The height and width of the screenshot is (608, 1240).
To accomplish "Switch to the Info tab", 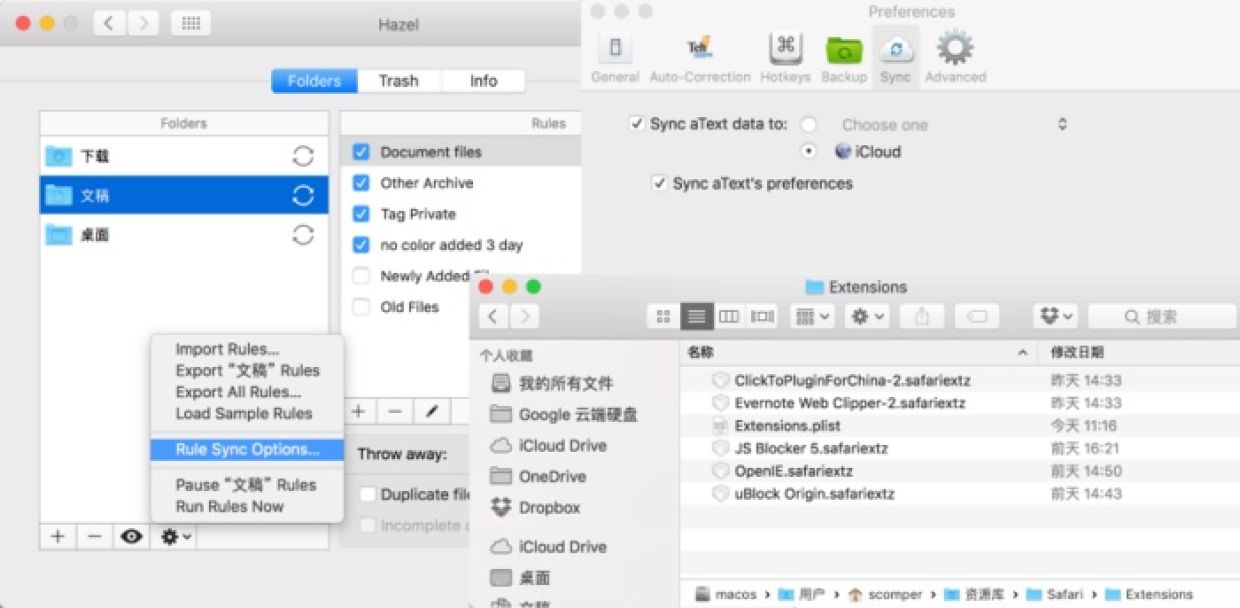I will point(483,81).
